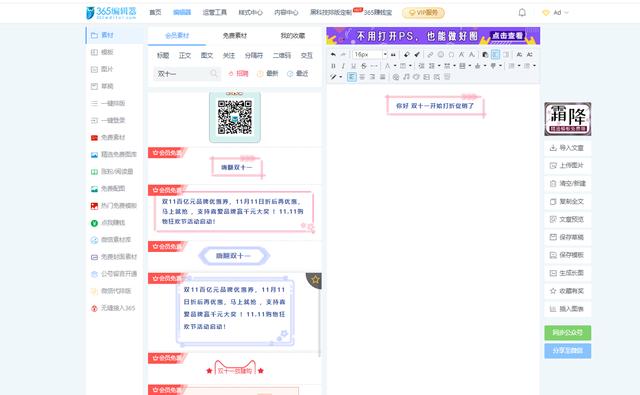Sort materials by 最新
The image size is (640, 395).
point(267,73)
